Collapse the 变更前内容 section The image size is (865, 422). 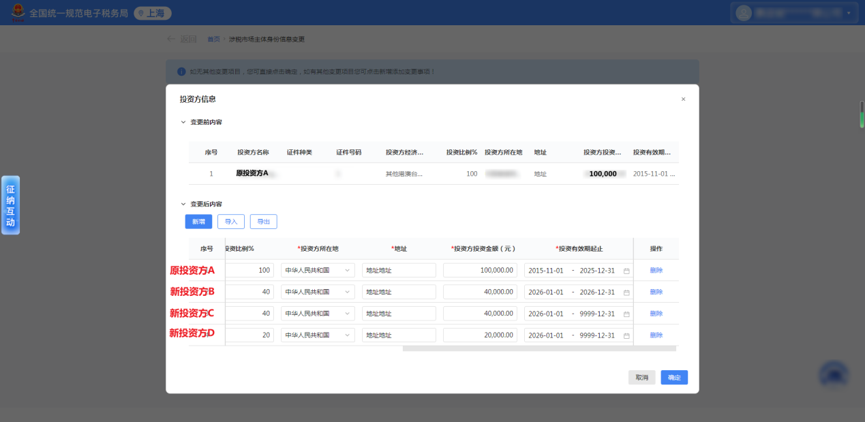183,122
